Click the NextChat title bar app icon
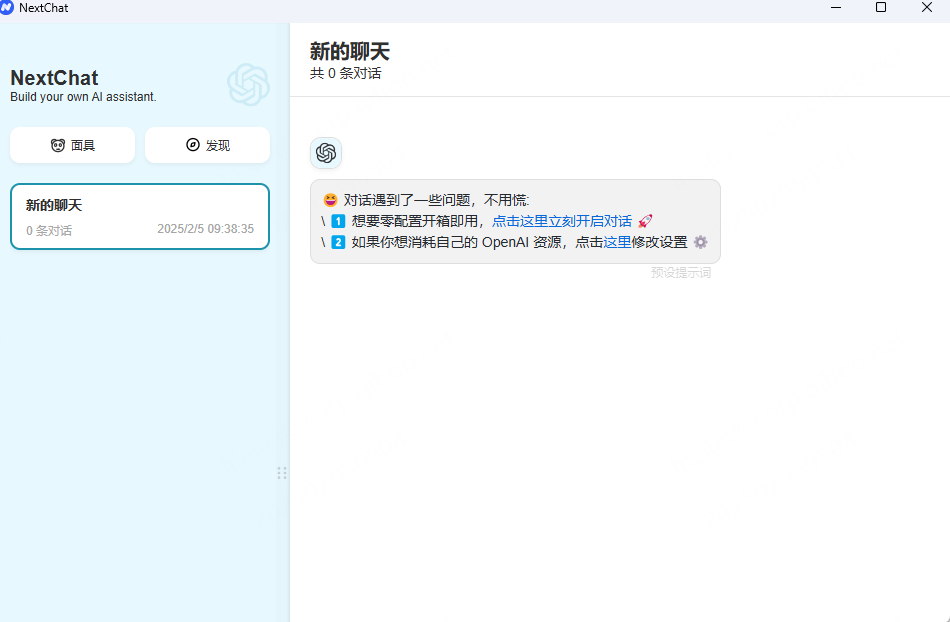 [x=7, y=8]
